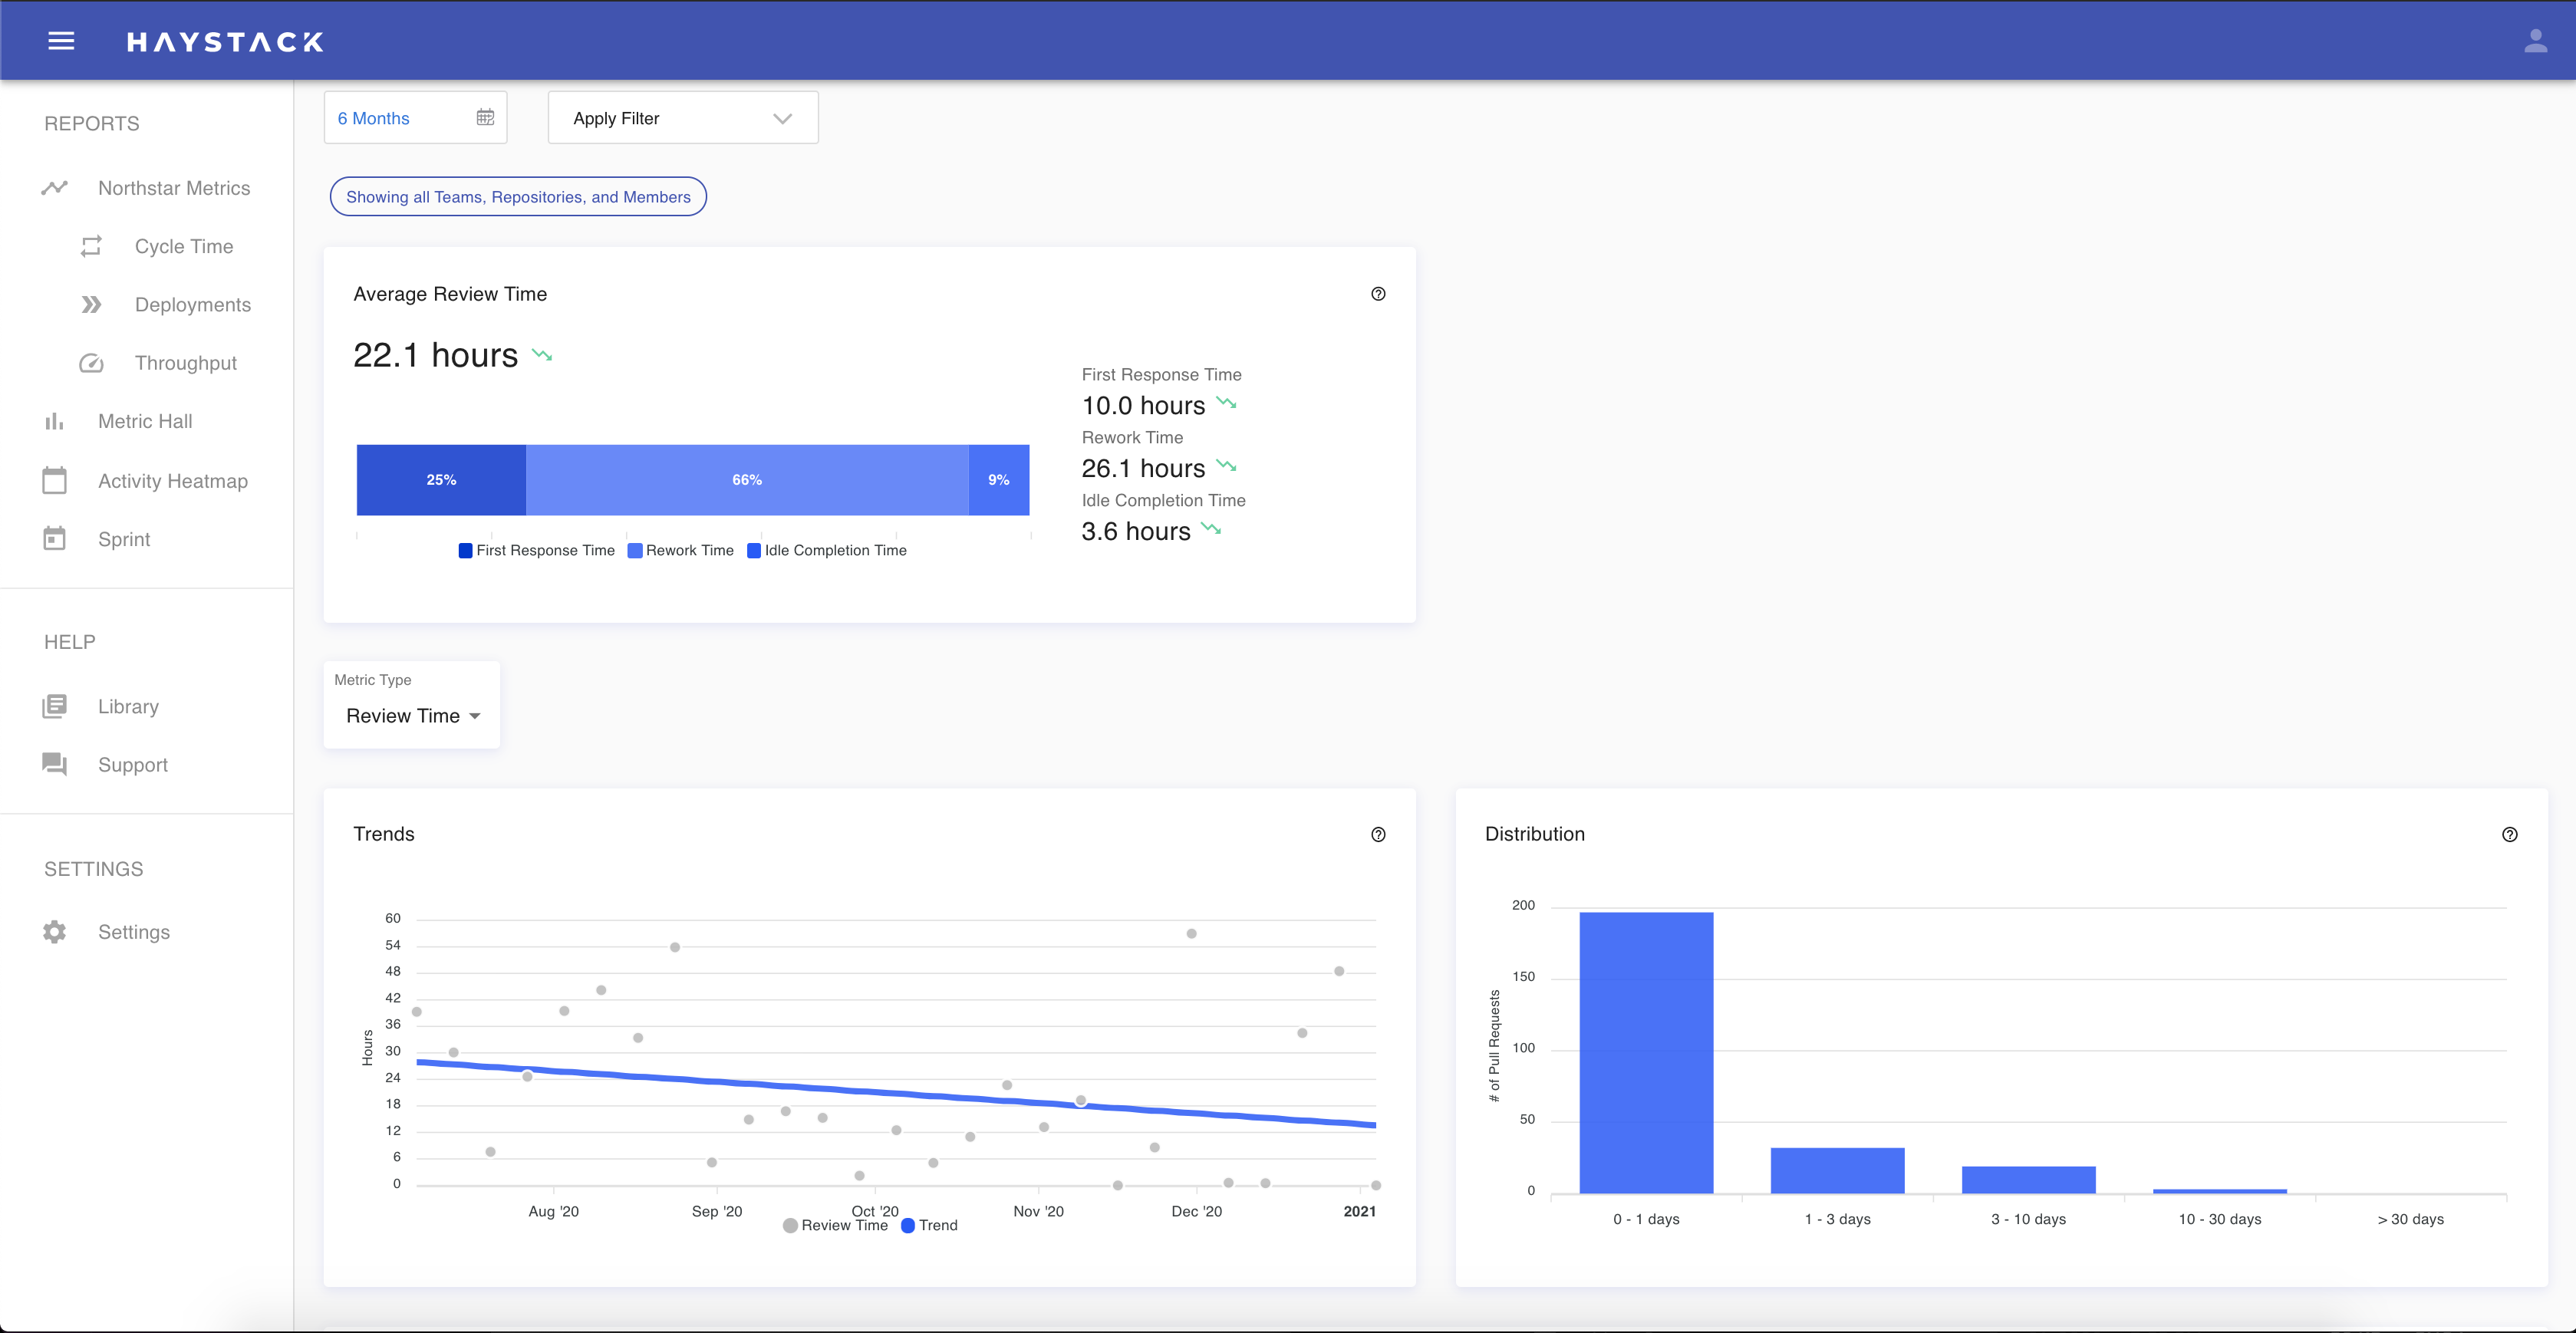Select the Cycle Time report icon
This screenshot has width=2576, height=1333.
[x=91, y=246]
